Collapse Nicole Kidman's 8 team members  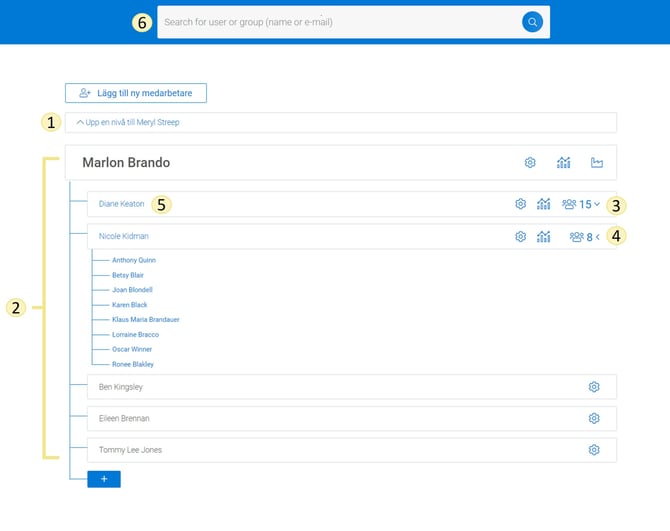[x=585, y=237]
